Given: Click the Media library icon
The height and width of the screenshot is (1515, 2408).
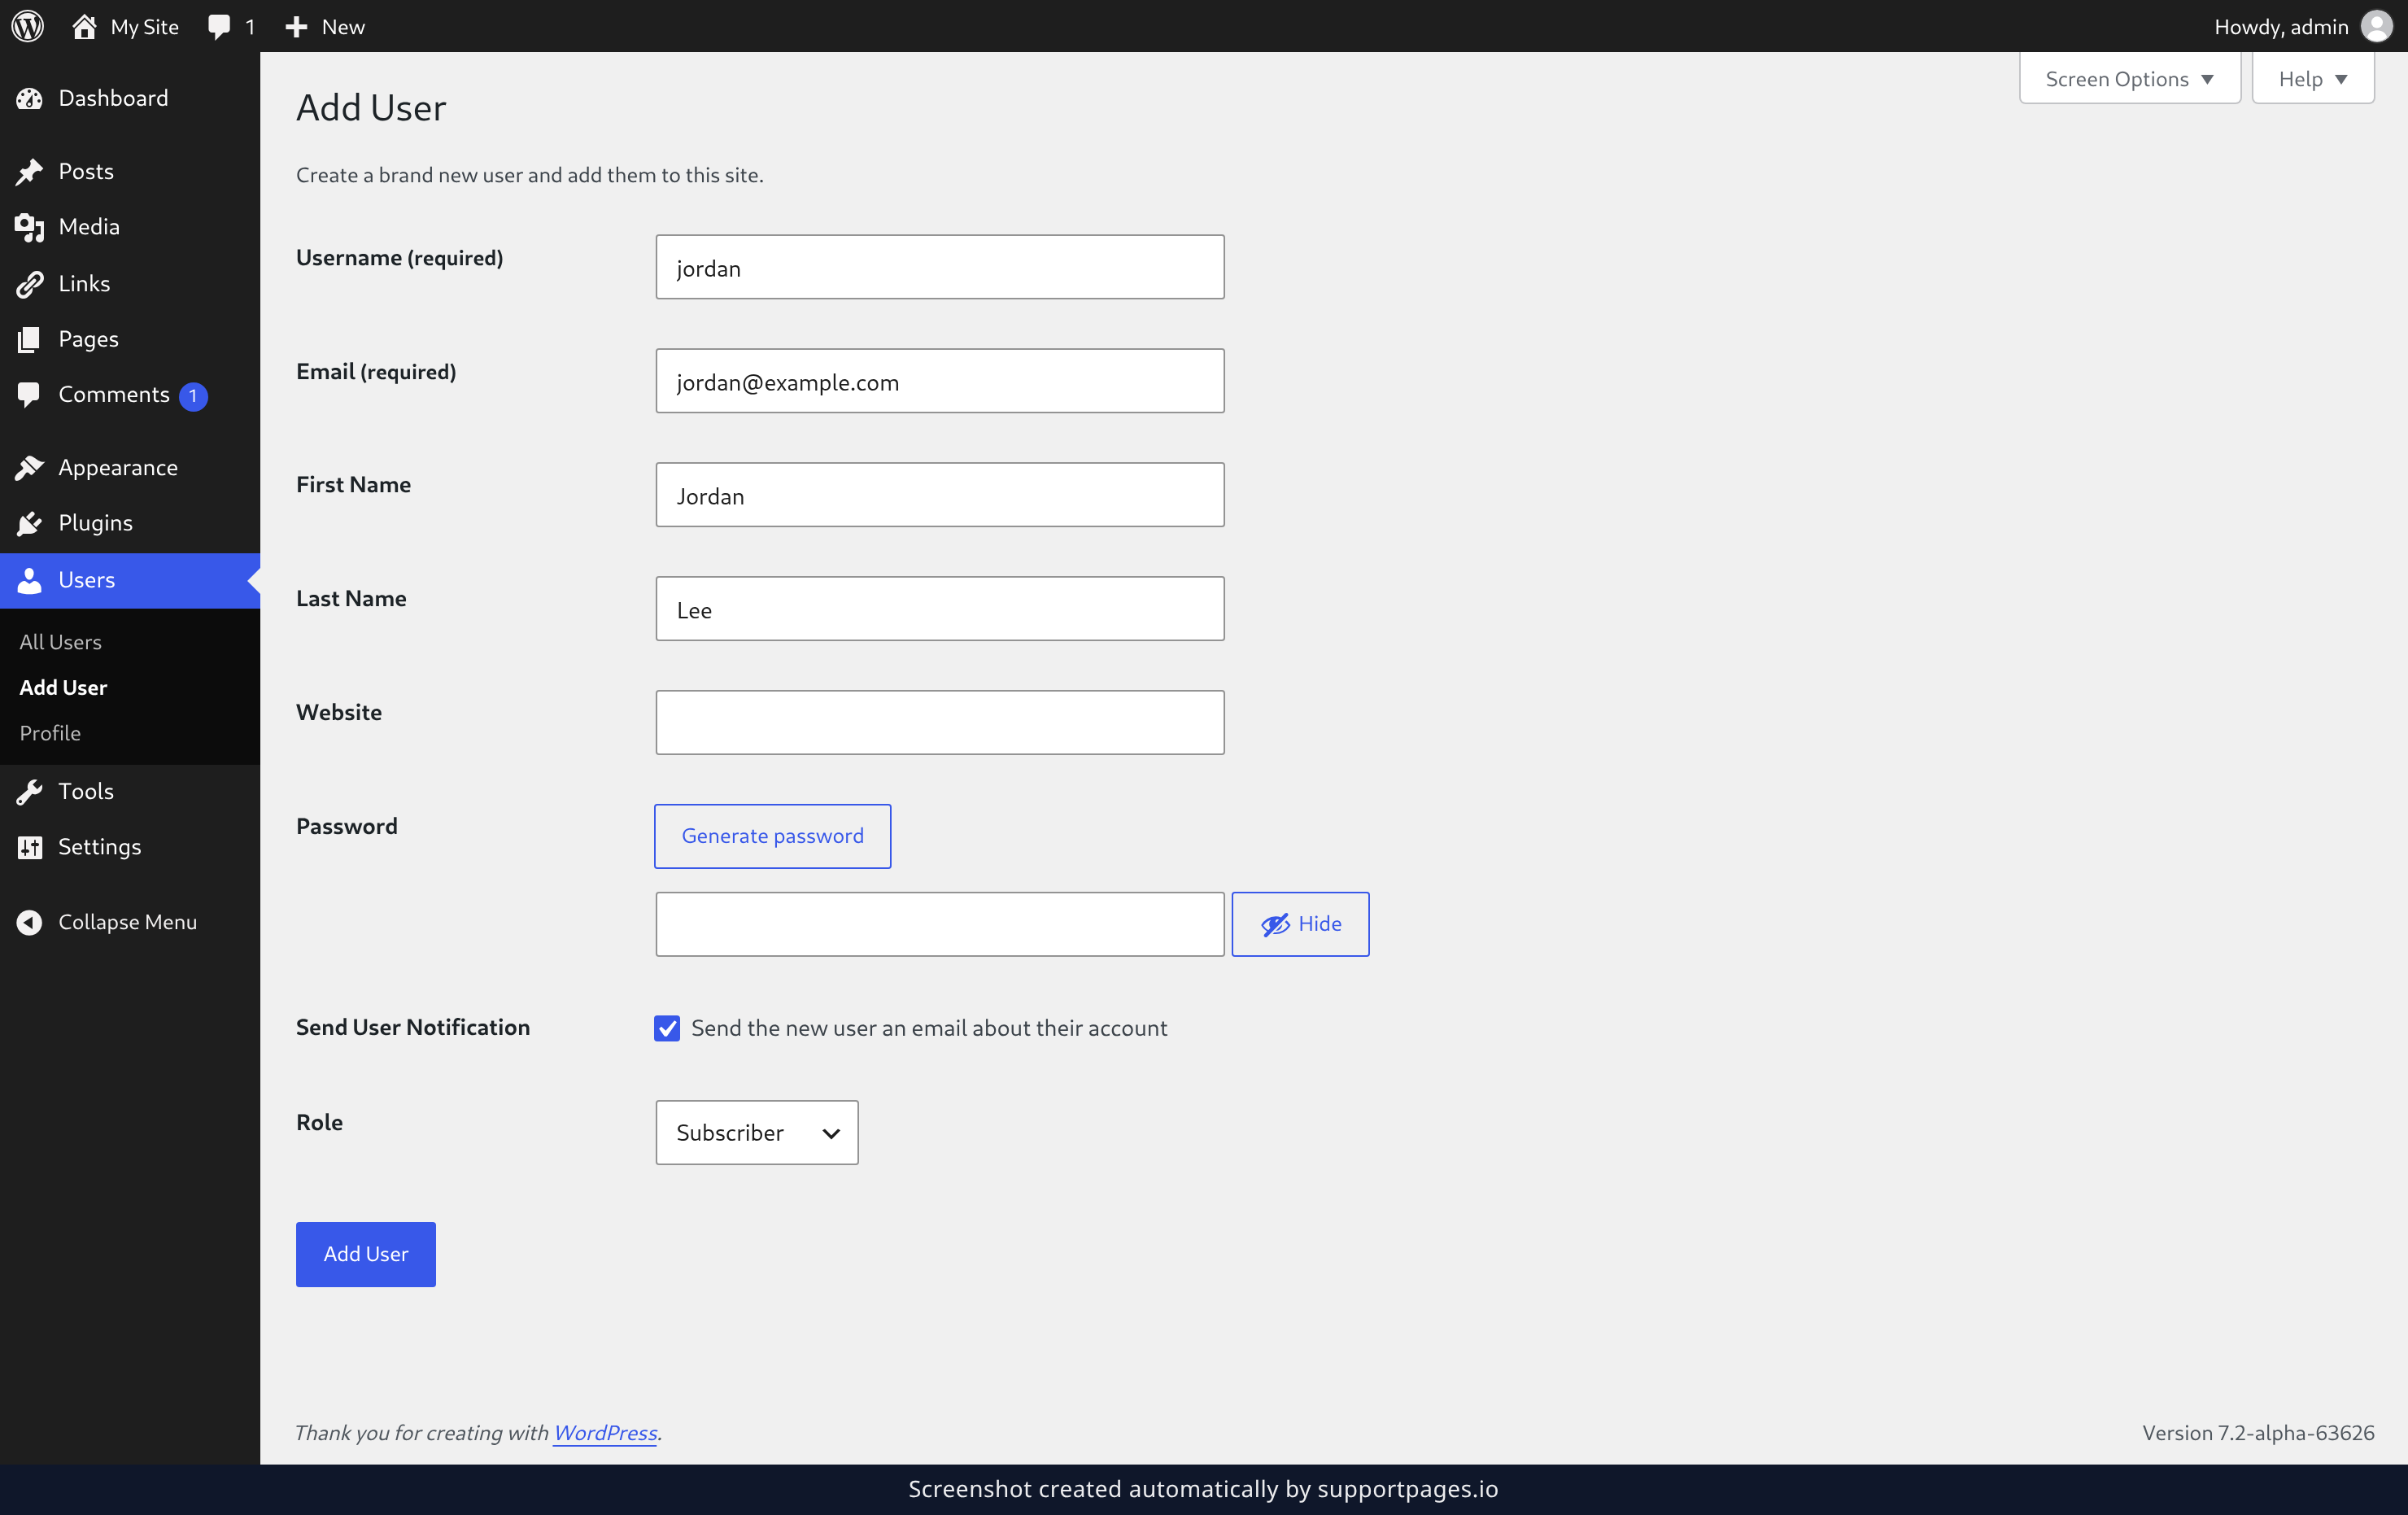Looking at the screenshot, I should tap(29, 227).
